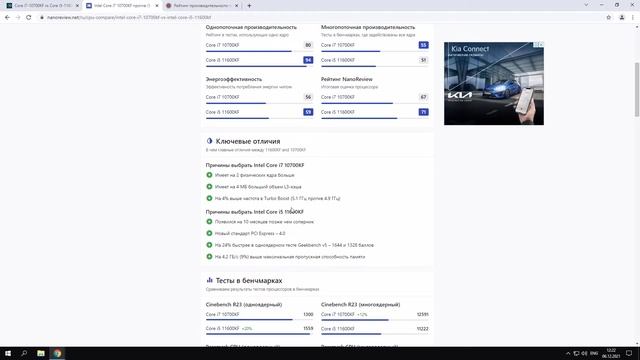640x360 pixels.
Task: Click the NanoReview rating 67 badge
Action: (423, 97)
